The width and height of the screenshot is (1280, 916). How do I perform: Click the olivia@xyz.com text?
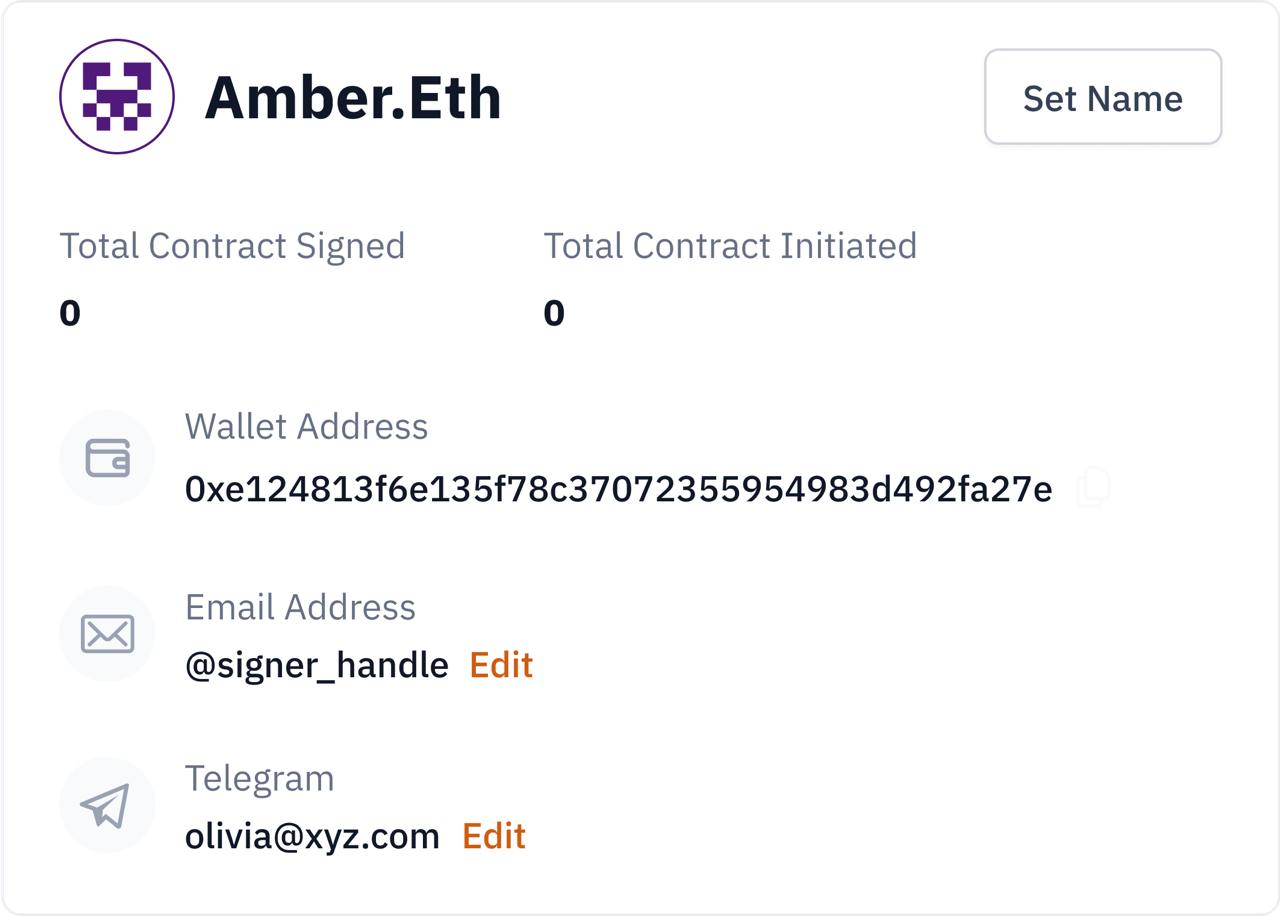[312, 836]
